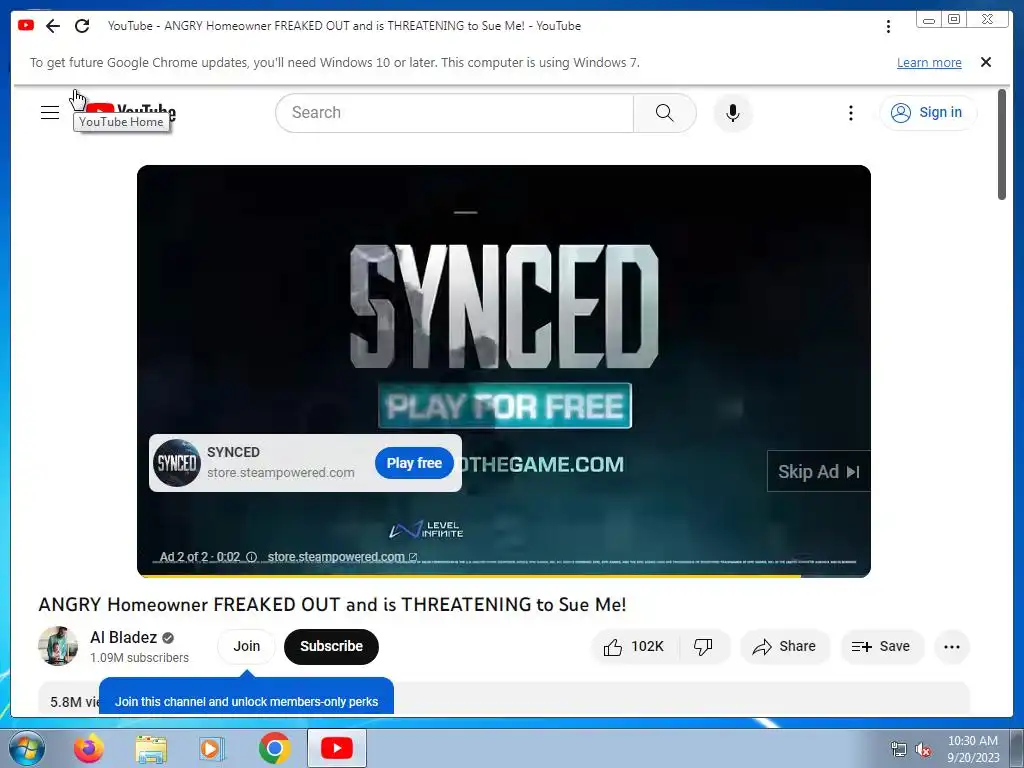This screenshot has height=768, width=1024.
Task: Open Windows Media Player from taskbar
Action: [212, 749]
